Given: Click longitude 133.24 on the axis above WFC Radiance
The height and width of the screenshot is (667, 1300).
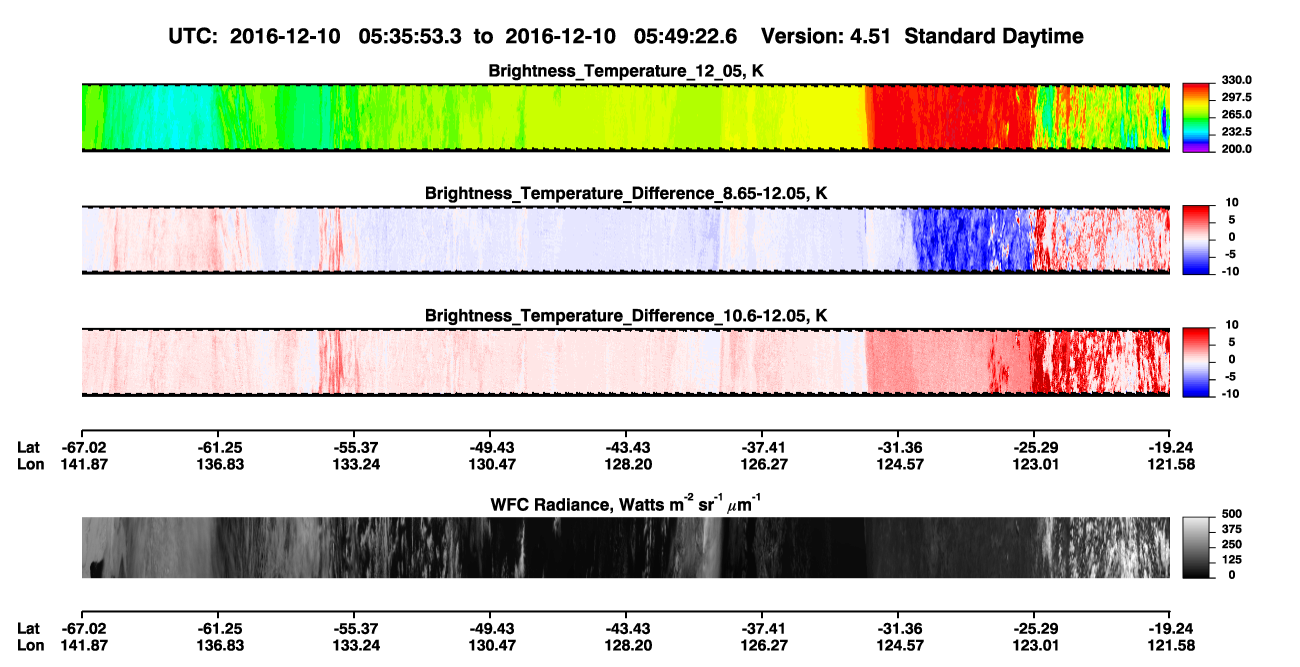Looking at the screenshot, I should coord(356,464).
